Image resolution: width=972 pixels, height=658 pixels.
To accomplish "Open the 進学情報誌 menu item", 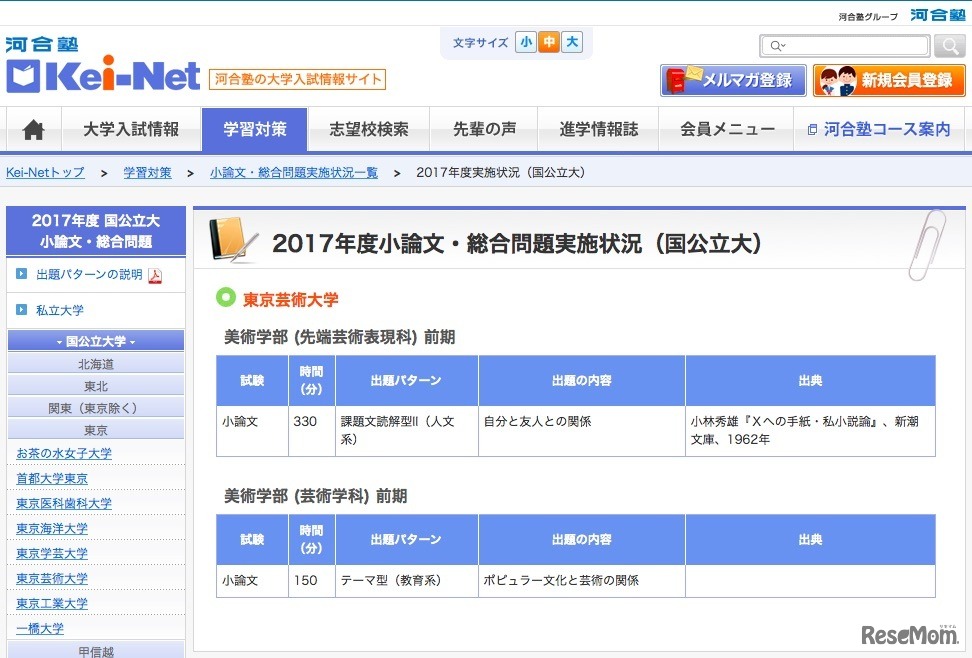I will tap(598, 128).
